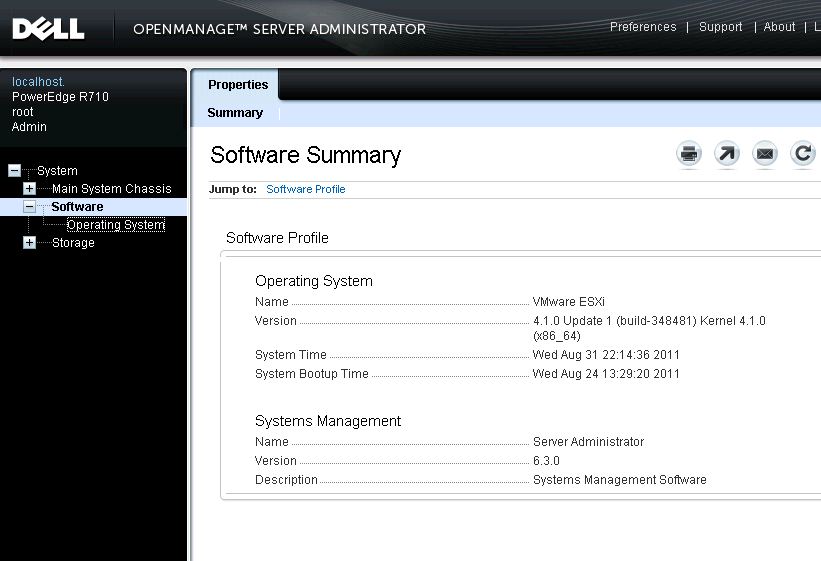The image size is (821, 561).
Task: Click the Refresh icon
Action: click(x=802, y=154)
